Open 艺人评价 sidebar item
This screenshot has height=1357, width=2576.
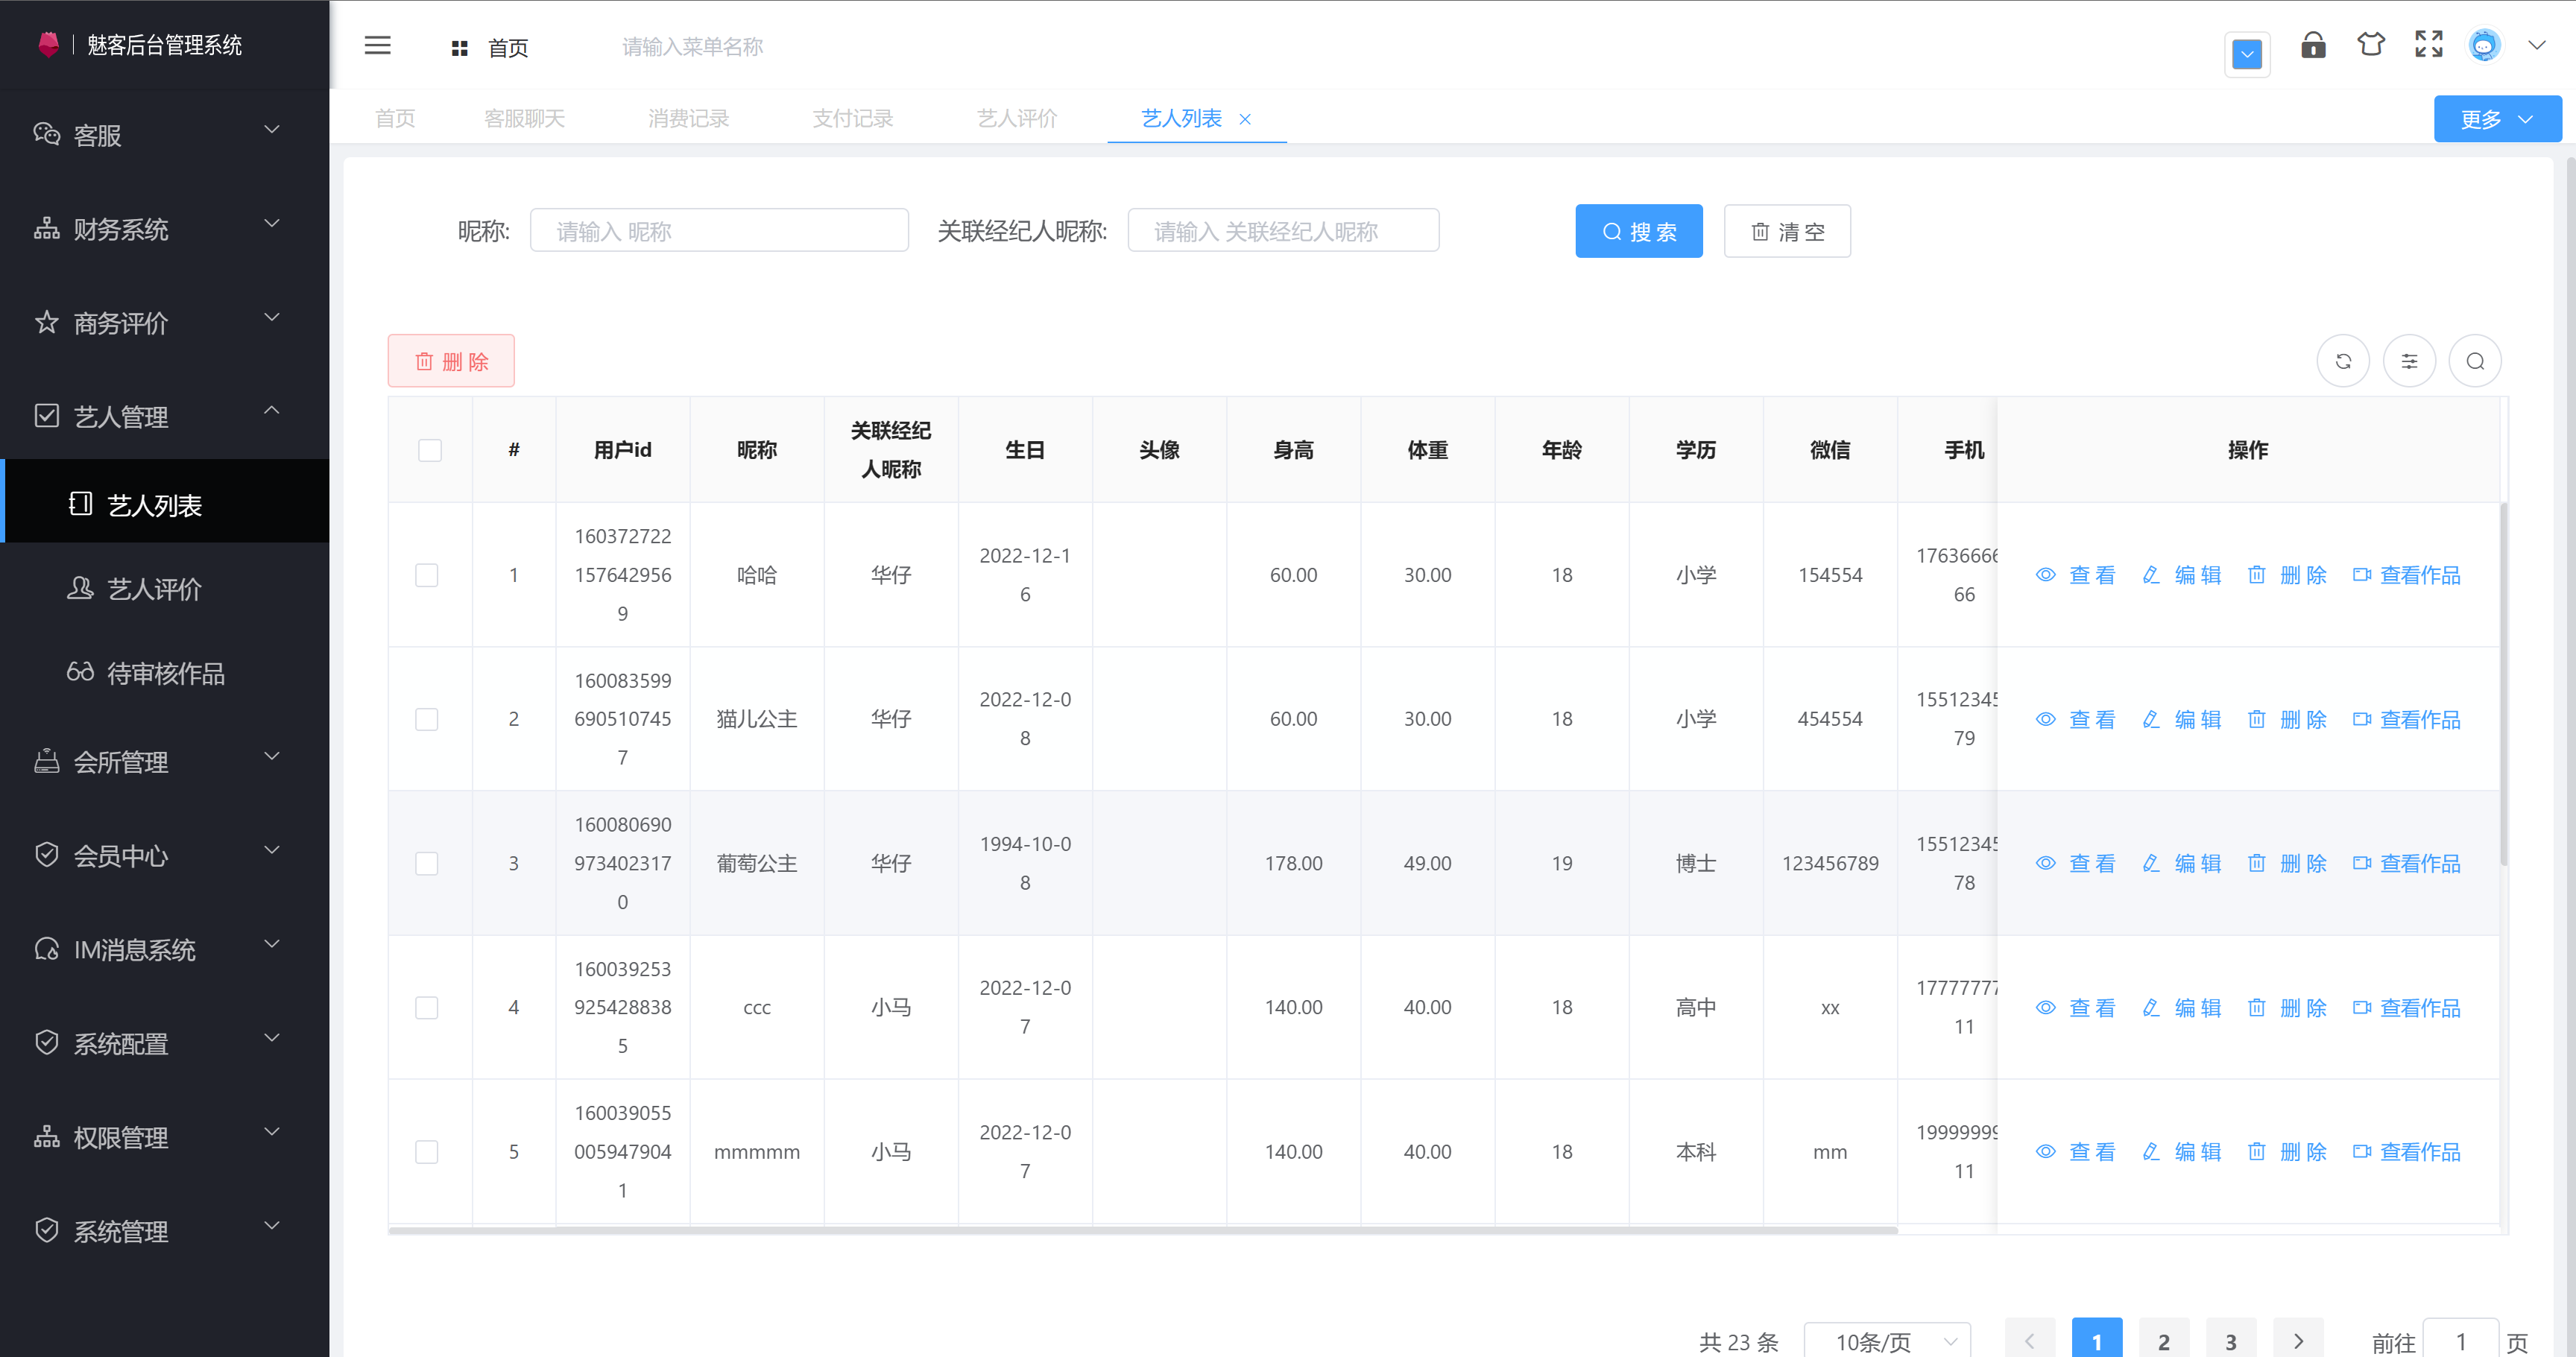(165, 589)
